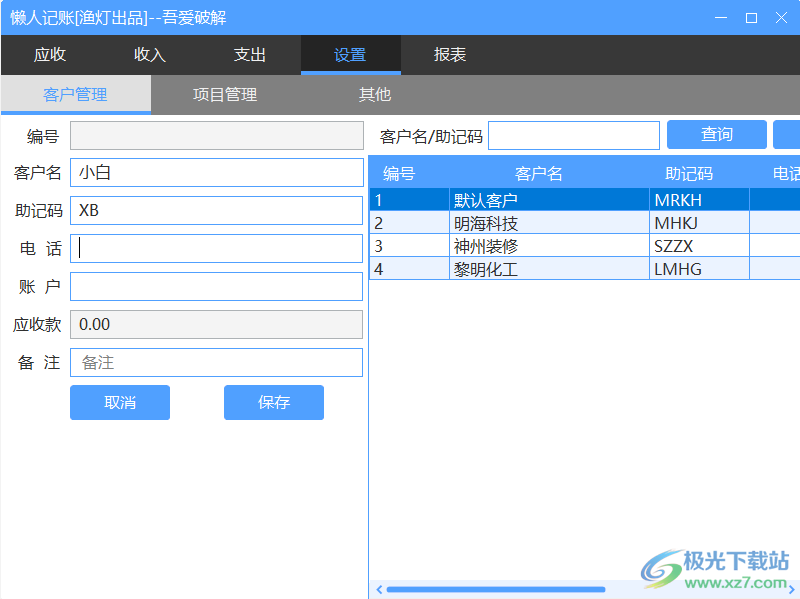
Task: Click the 备注 remarks input field
Action: 216,362
